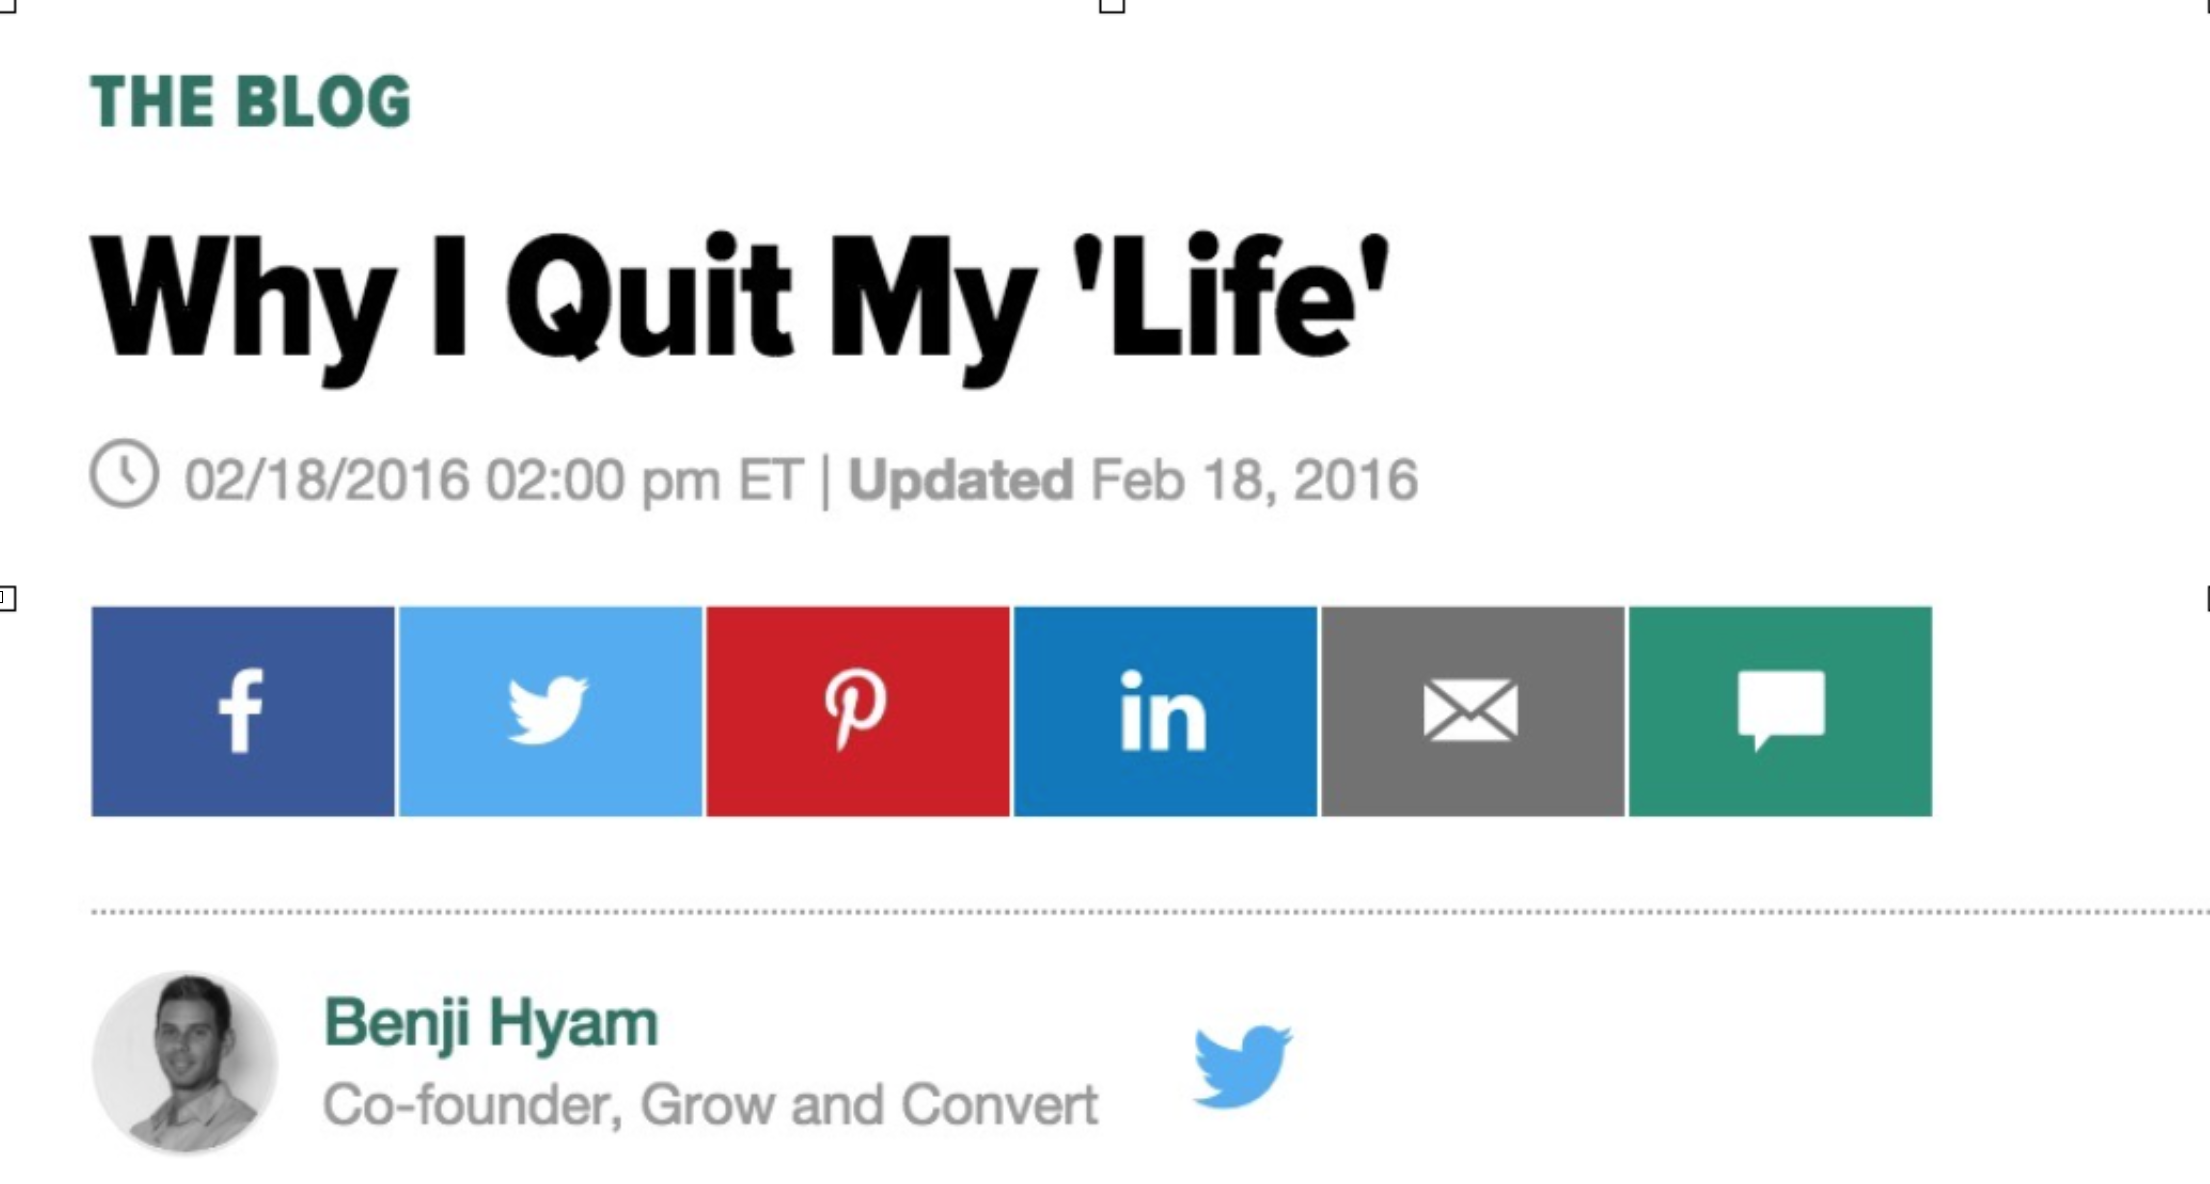Tweet the article via Twitter share button
Image resolution: width=2210 pixels, height=1184 pixels.
tap(550, 711)
